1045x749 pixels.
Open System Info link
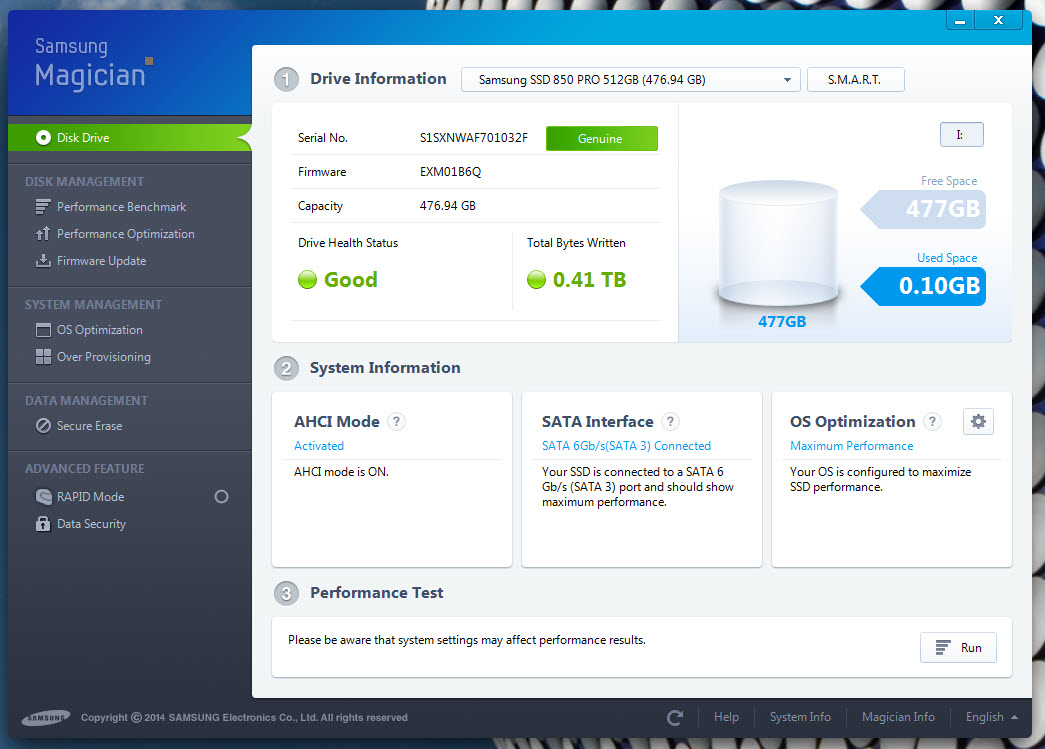click(800, 717)
